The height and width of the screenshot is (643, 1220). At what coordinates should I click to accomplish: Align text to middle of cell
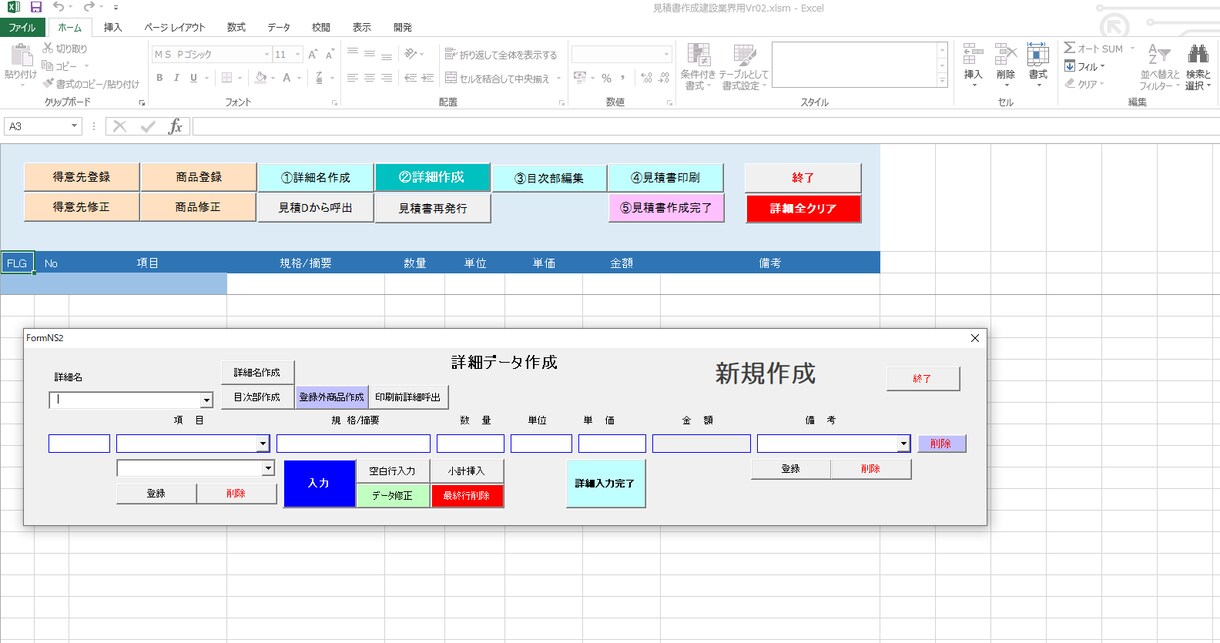point(370,54)
